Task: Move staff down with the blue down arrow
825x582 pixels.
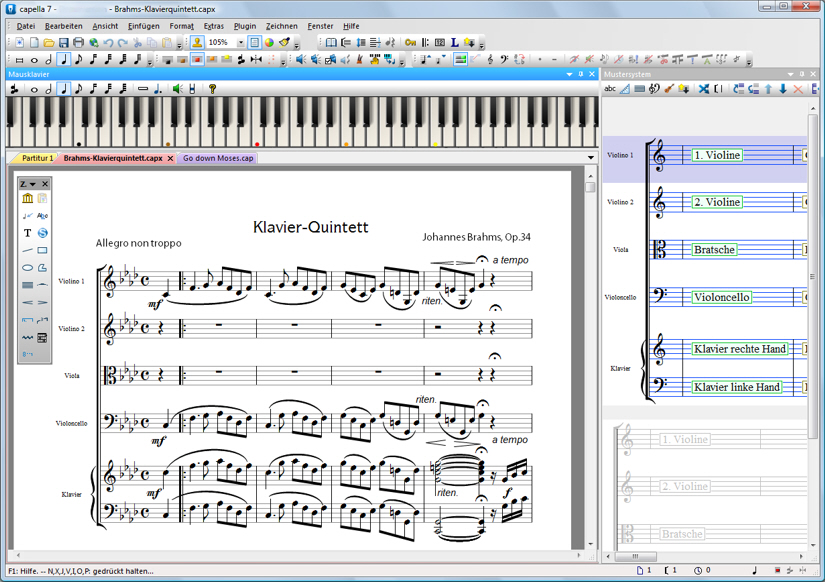Action: (783, 89)
